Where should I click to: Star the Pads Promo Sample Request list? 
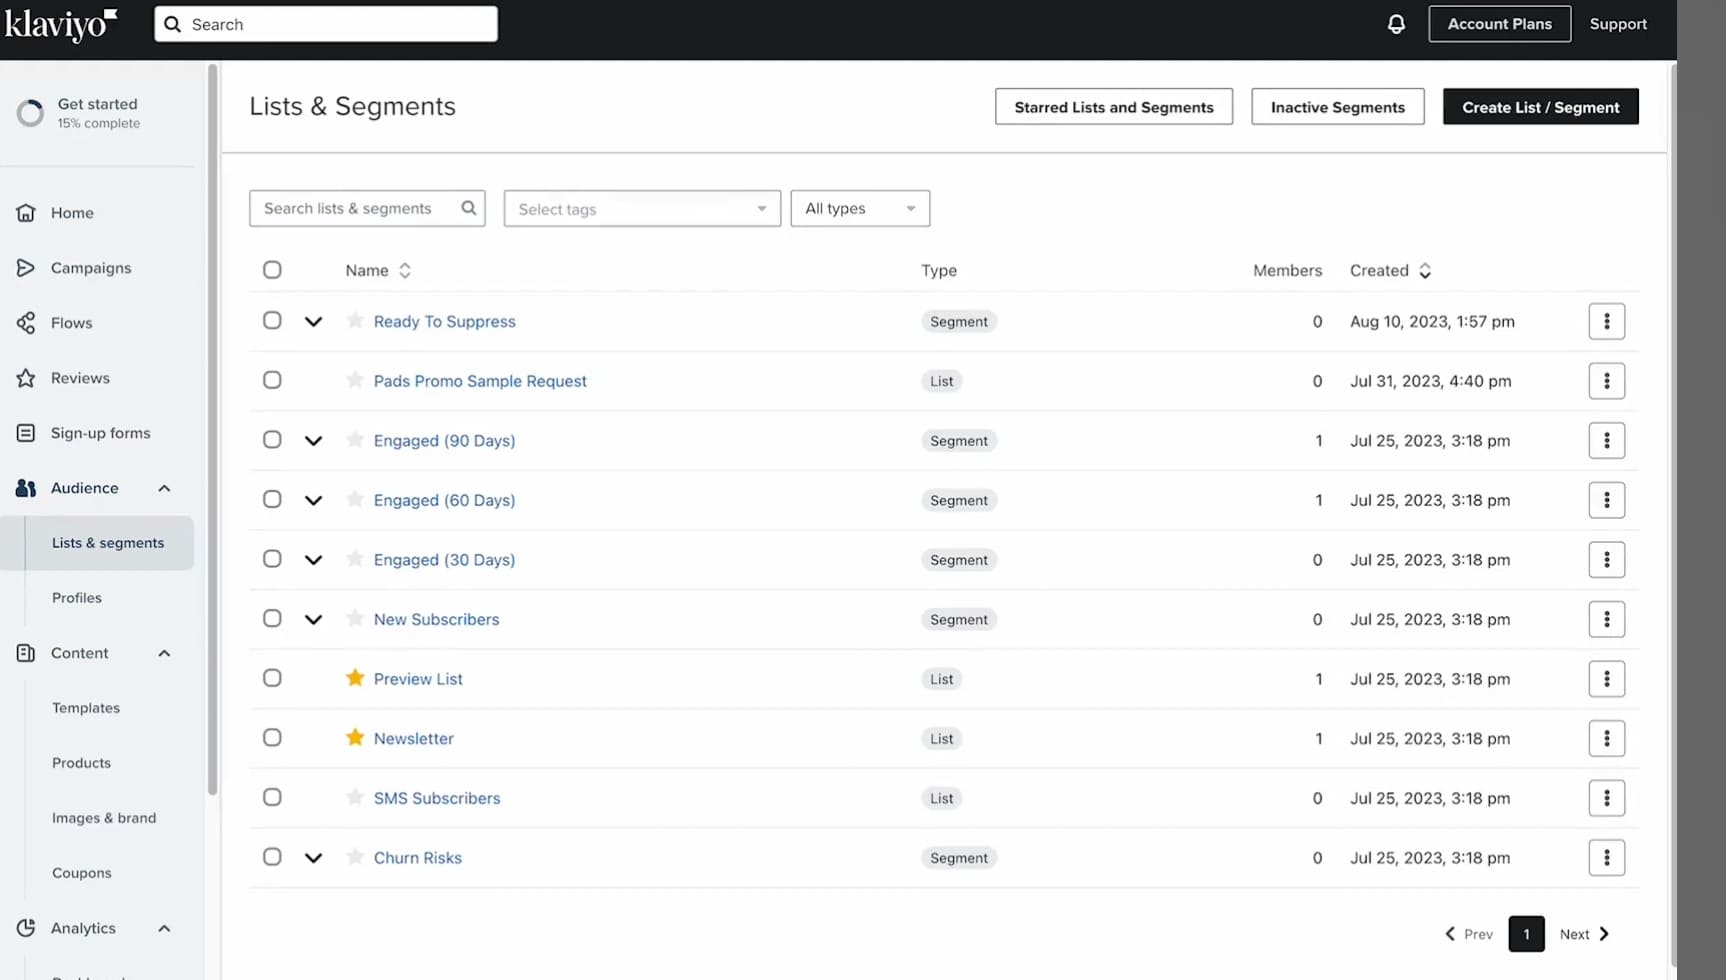(355, 380)
